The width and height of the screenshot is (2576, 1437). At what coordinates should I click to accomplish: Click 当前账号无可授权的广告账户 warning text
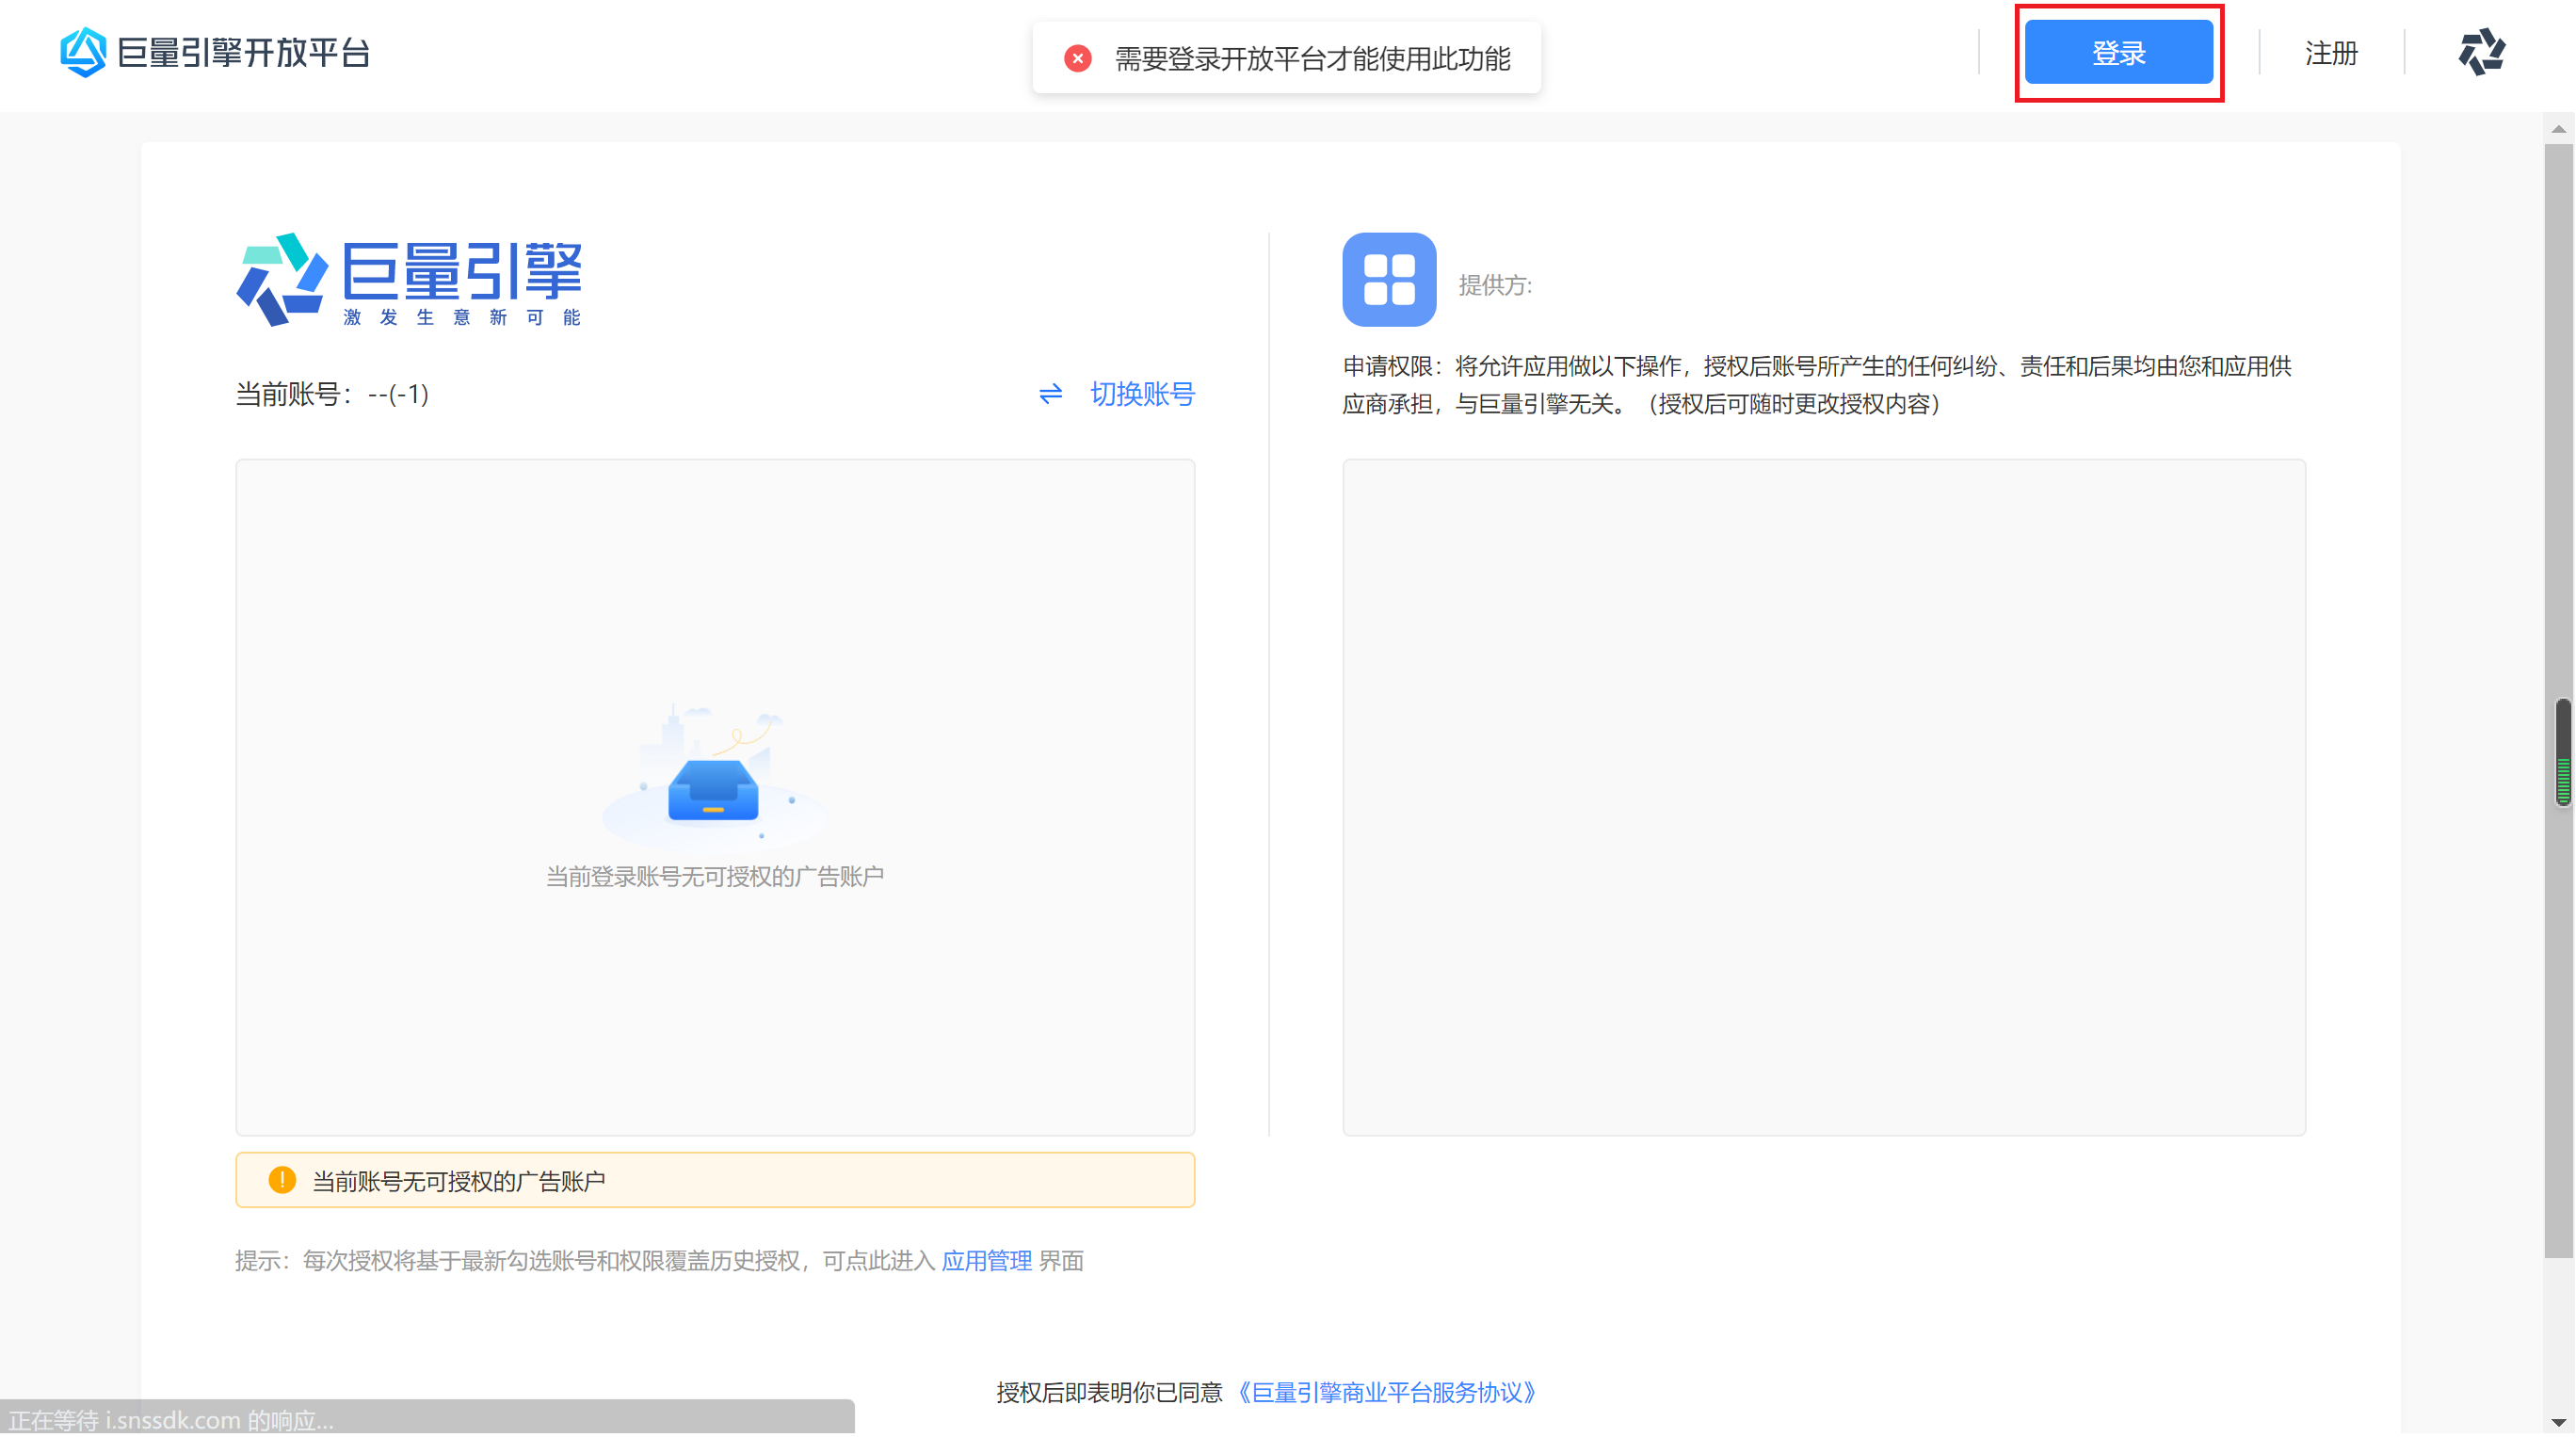click(x=459, y=1181)
